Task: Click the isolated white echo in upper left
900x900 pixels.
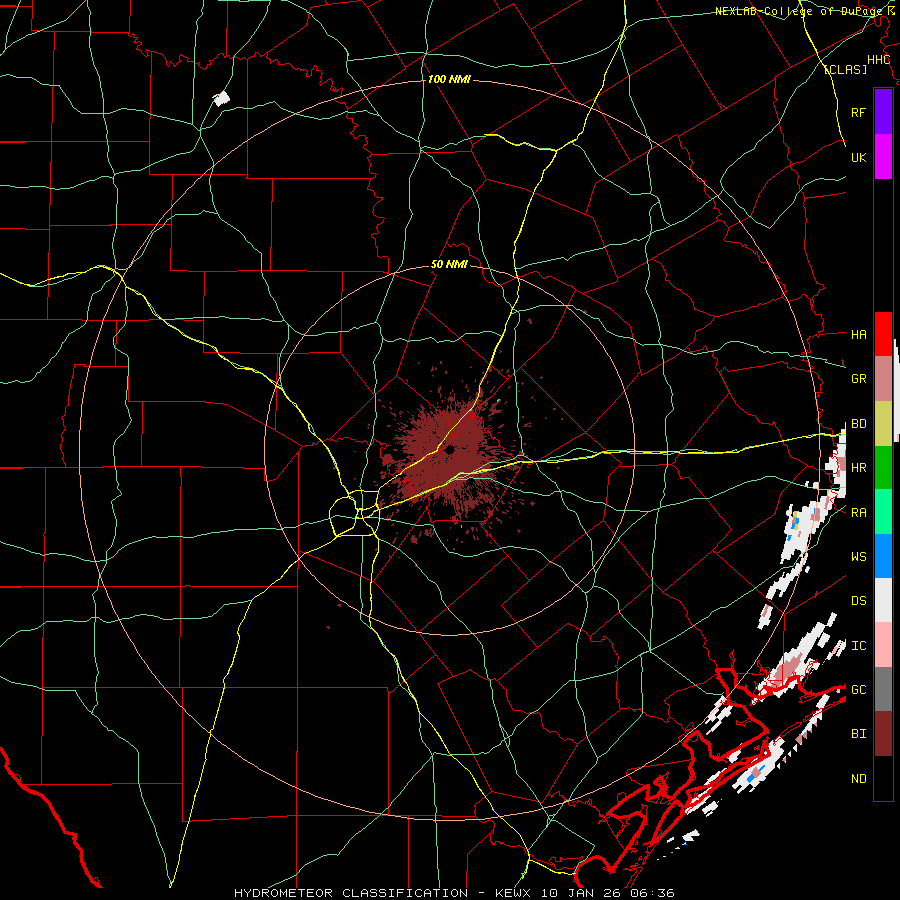Action: tap(221, 98)
